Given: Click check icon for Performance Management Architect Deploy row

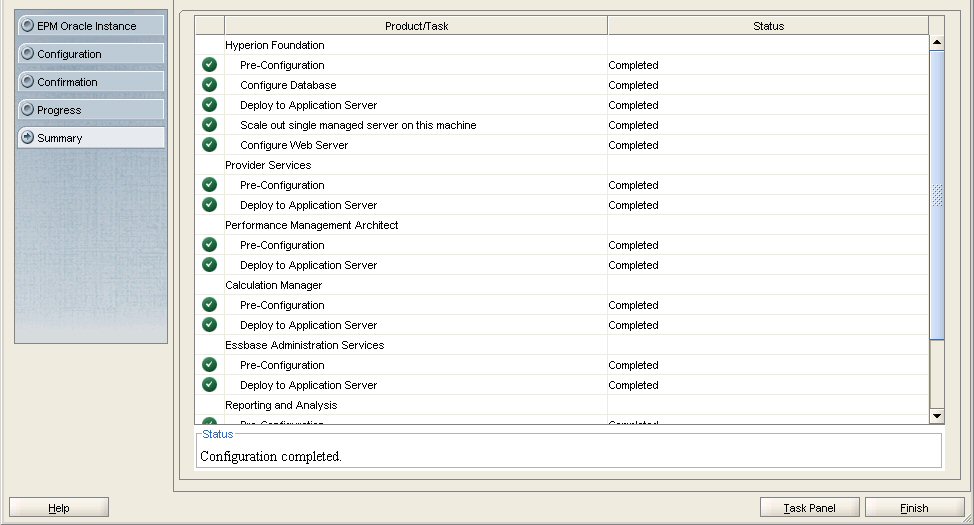Looking at the screenshot, I should (209, 265).
